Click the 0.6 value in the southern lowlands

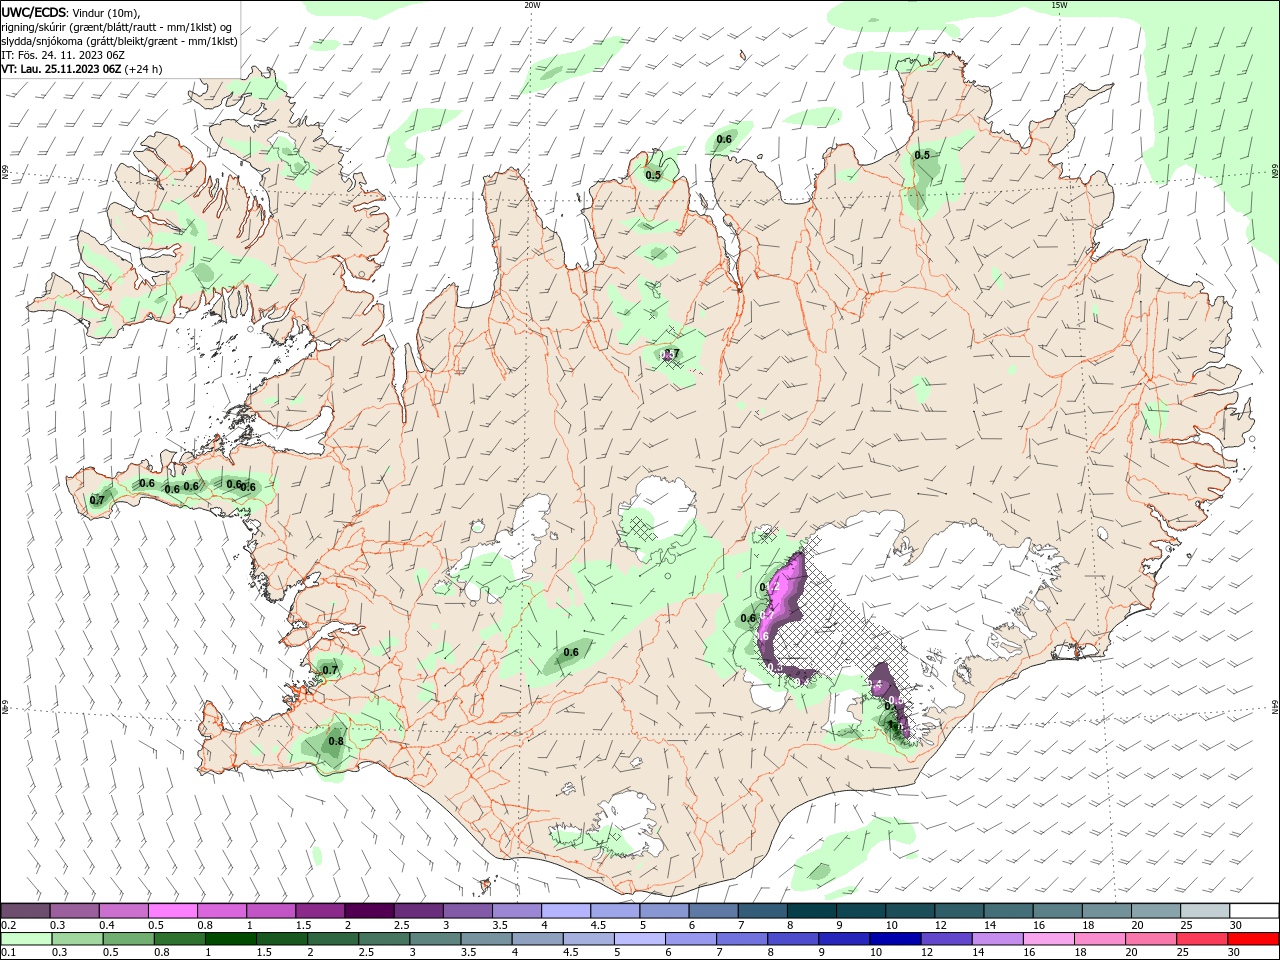click(x=571, y=652)
